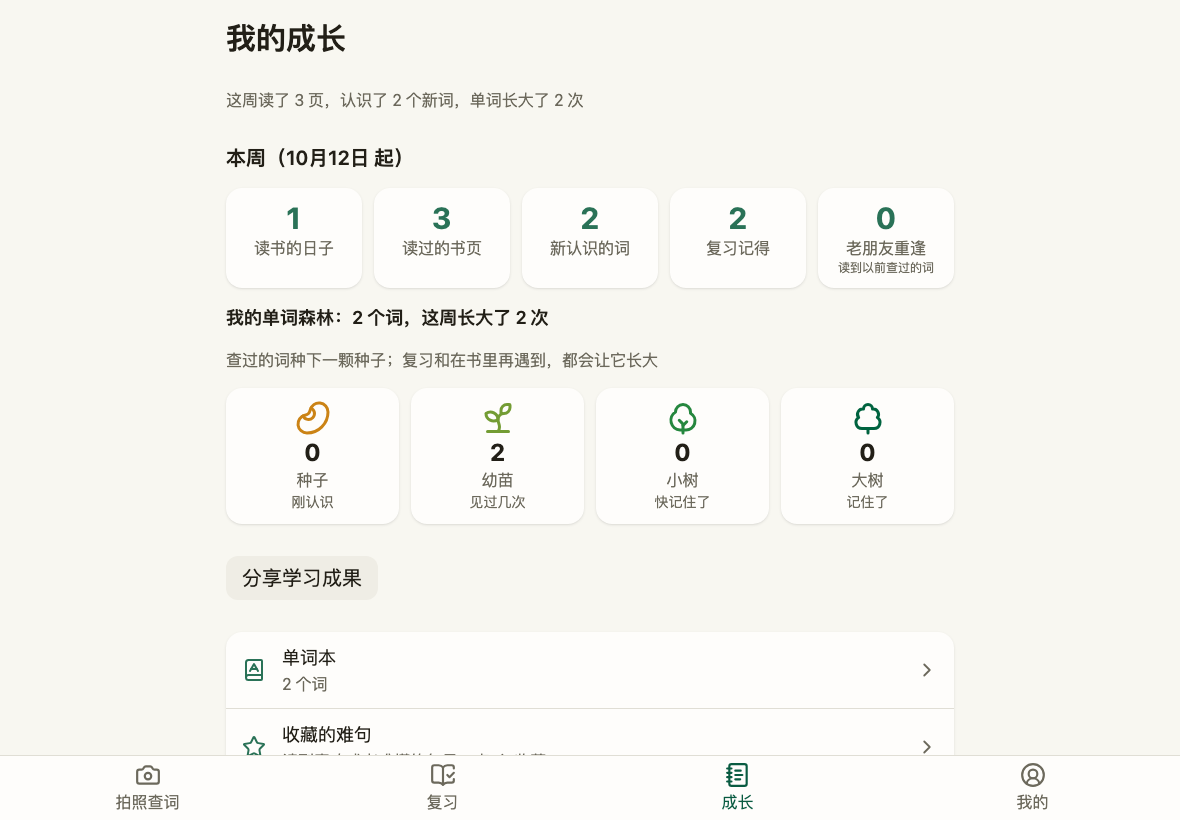
Task: Click the 读到以前查过的词 caption
Action: [886, 268]
